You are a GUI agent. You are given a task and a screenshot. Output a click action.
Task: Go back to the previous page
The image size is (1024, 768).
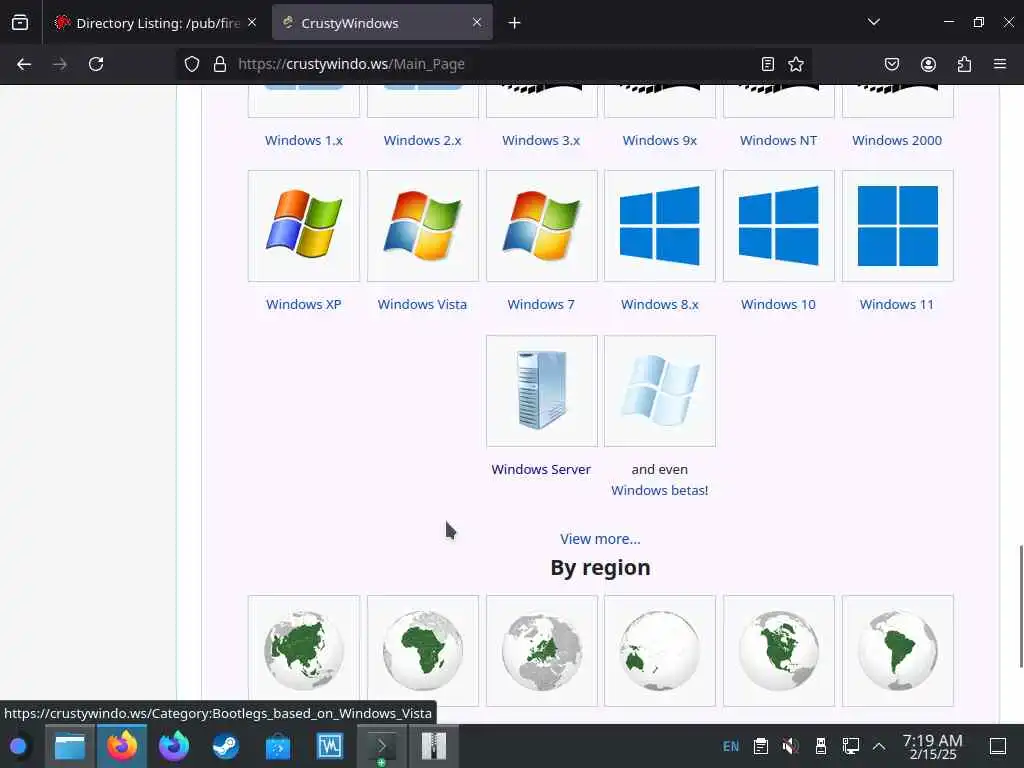[x=24, y=64]
